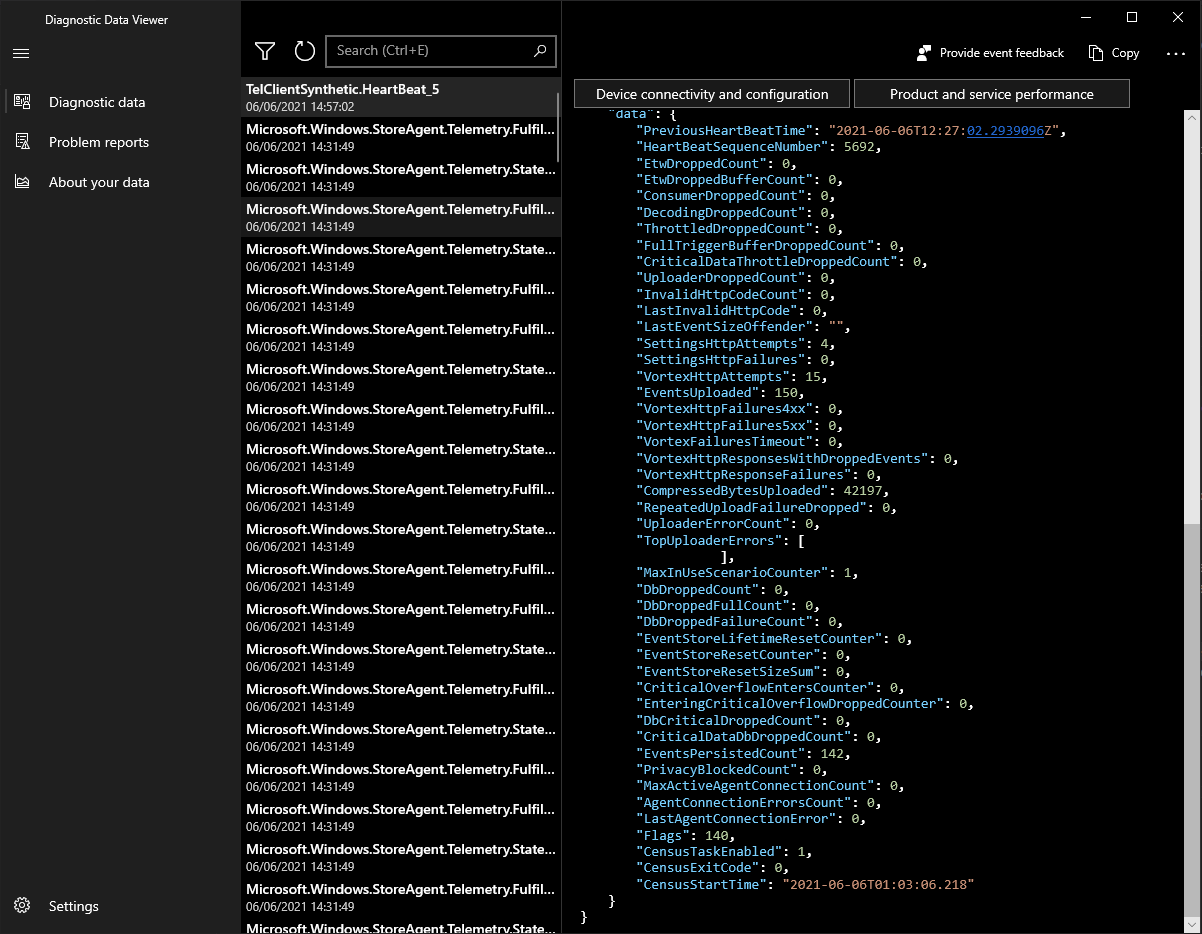1202x934 pixels.
Task: Click the "ConsumerDroppedCount" line
Action: coord(735,196)
